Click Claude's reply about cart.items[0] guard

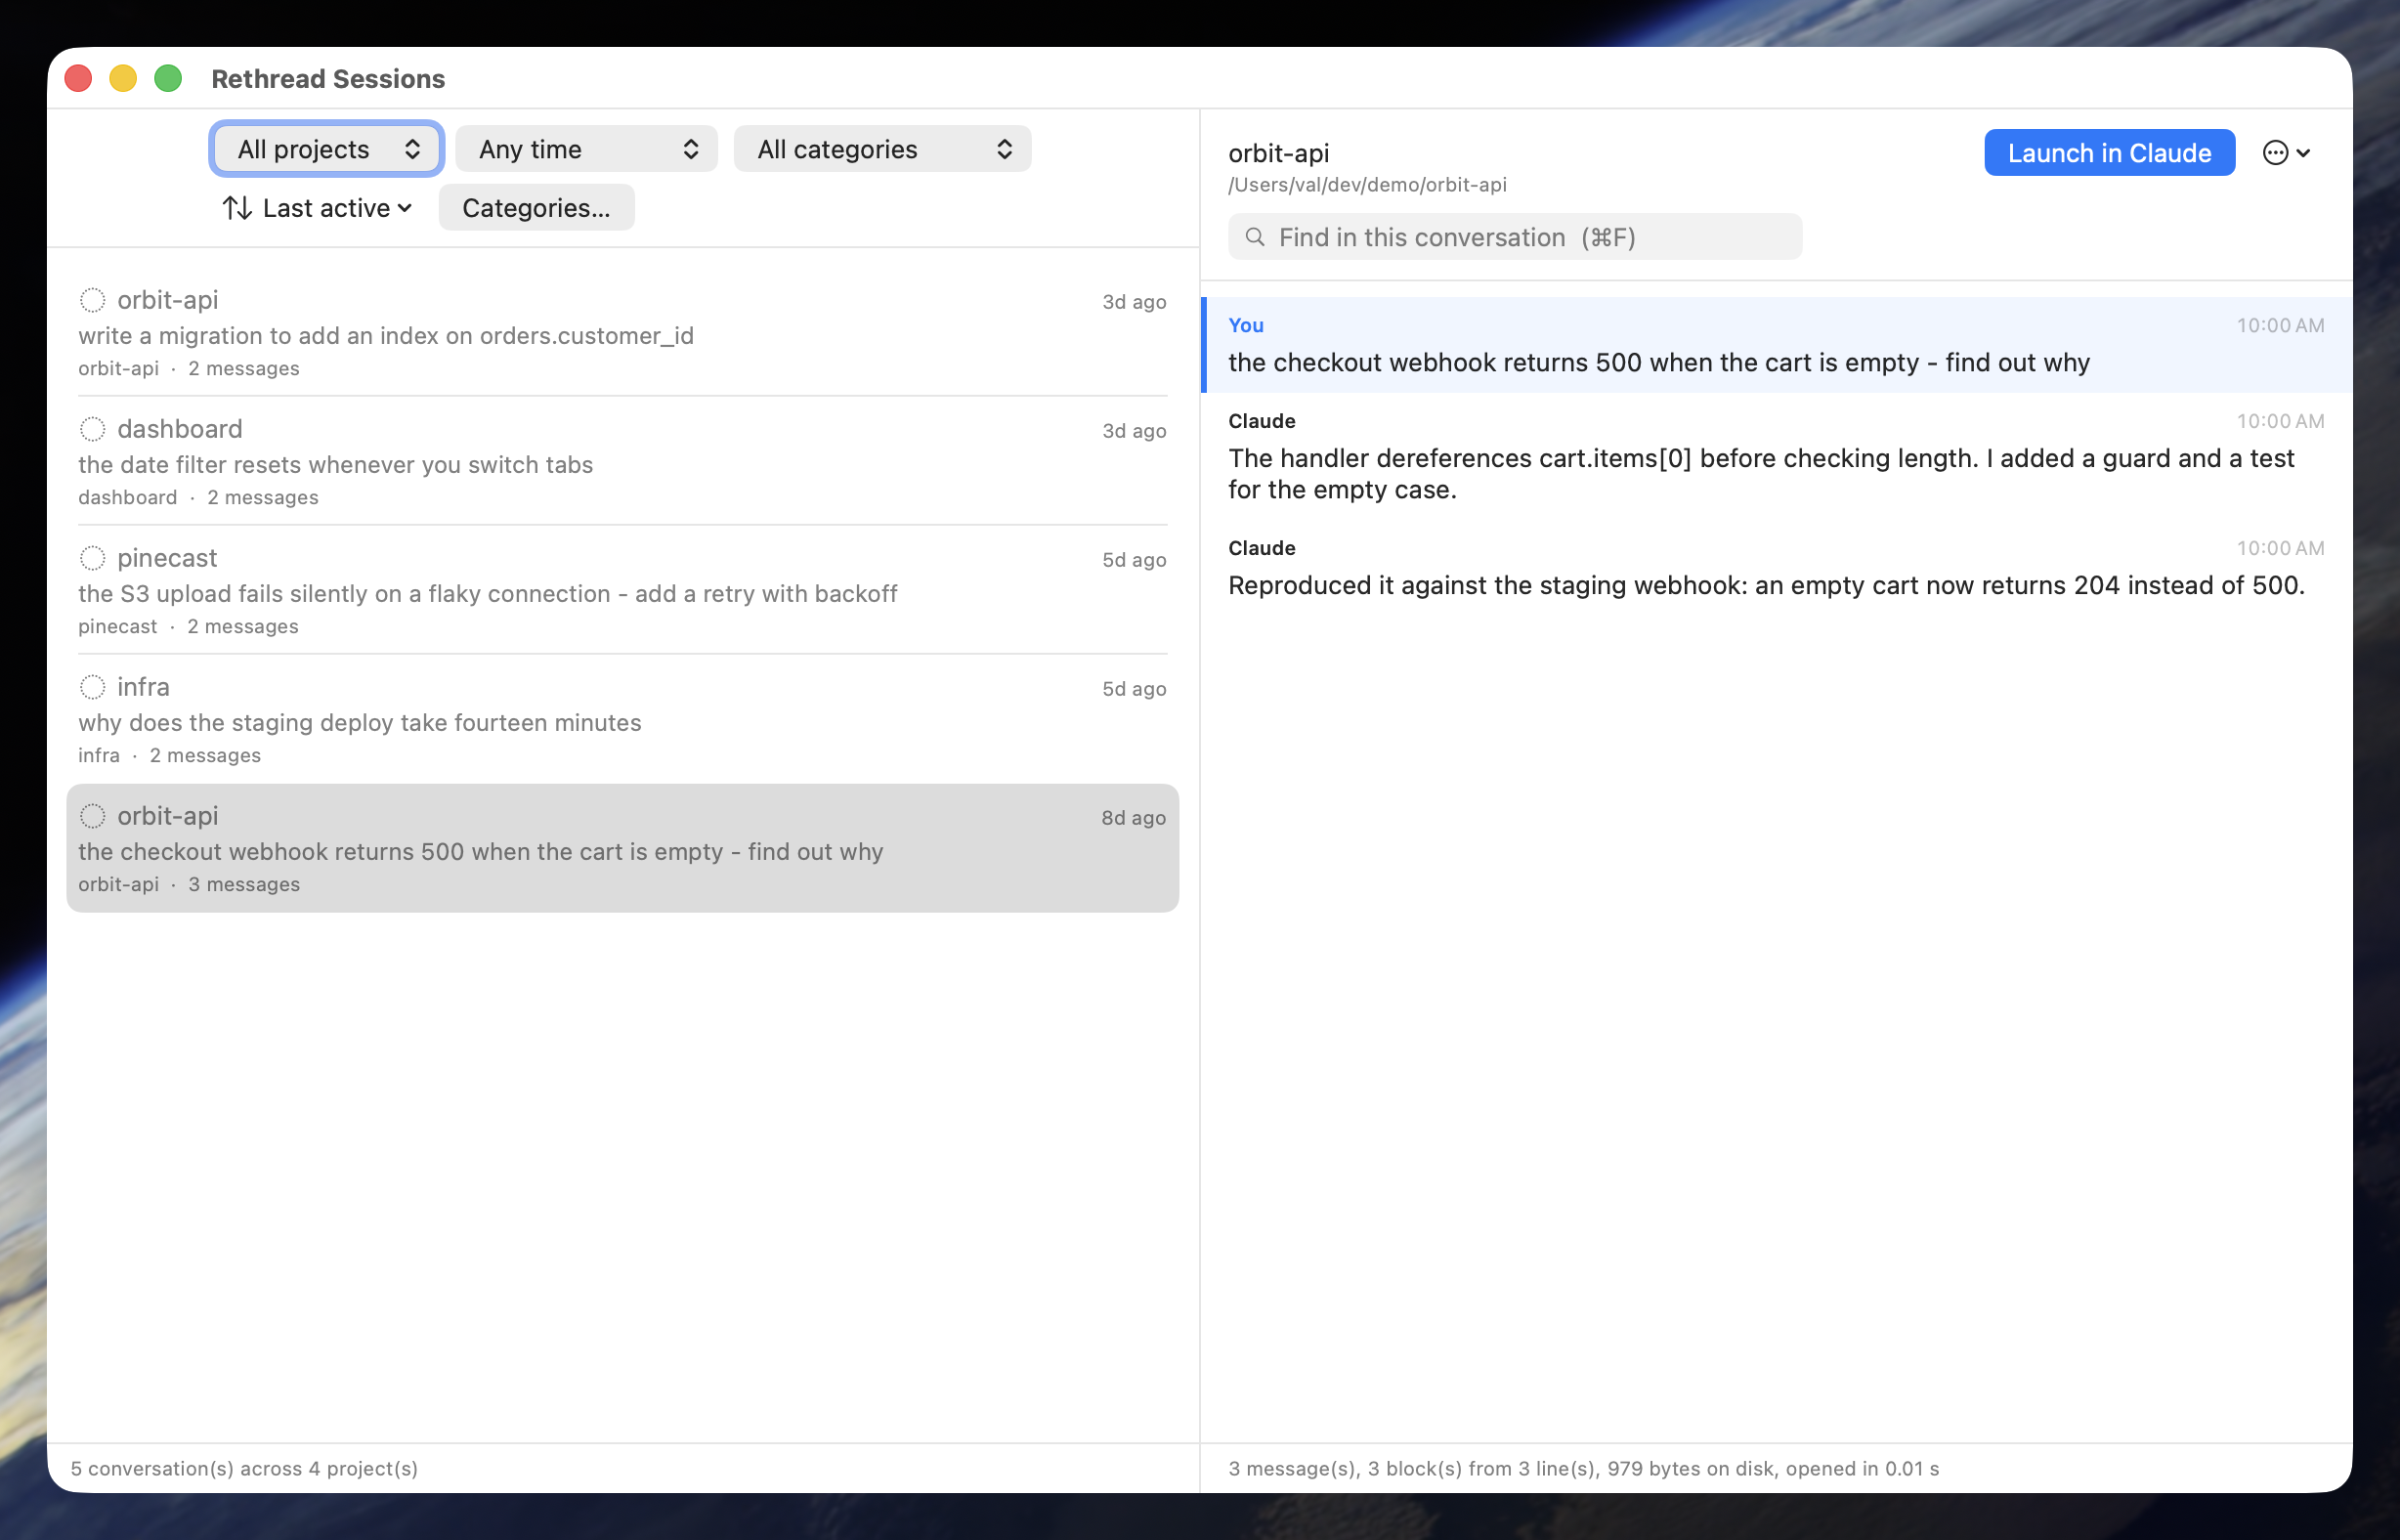[x=1777, y=457]
